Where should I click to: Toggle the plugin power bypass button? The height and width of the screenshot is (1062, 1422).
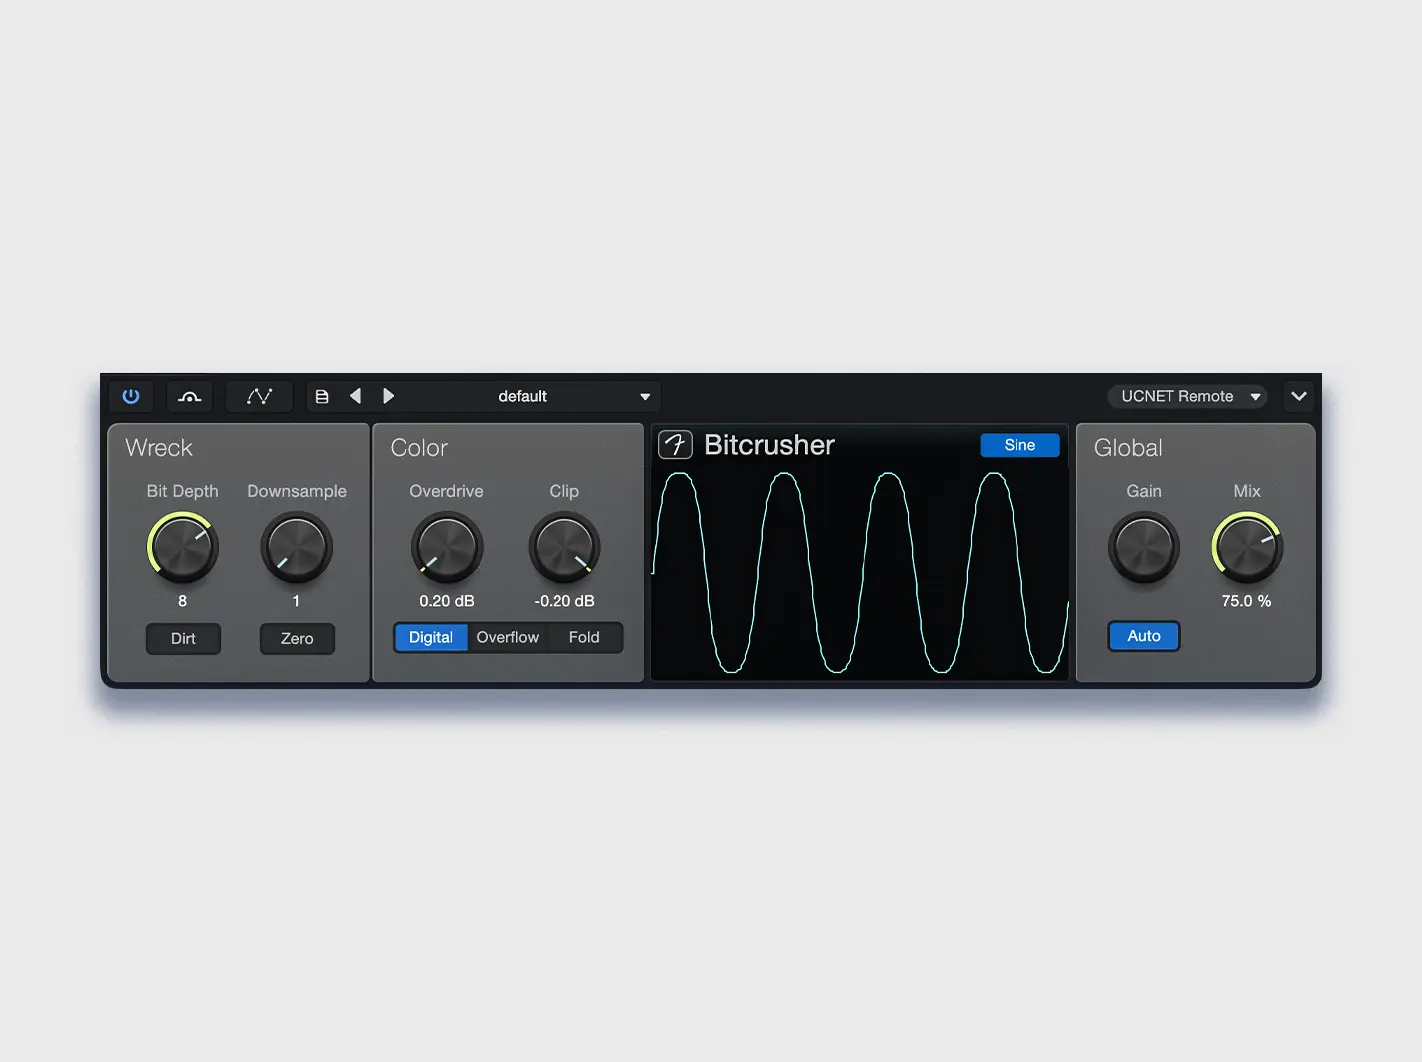click(x=131, y=396)
